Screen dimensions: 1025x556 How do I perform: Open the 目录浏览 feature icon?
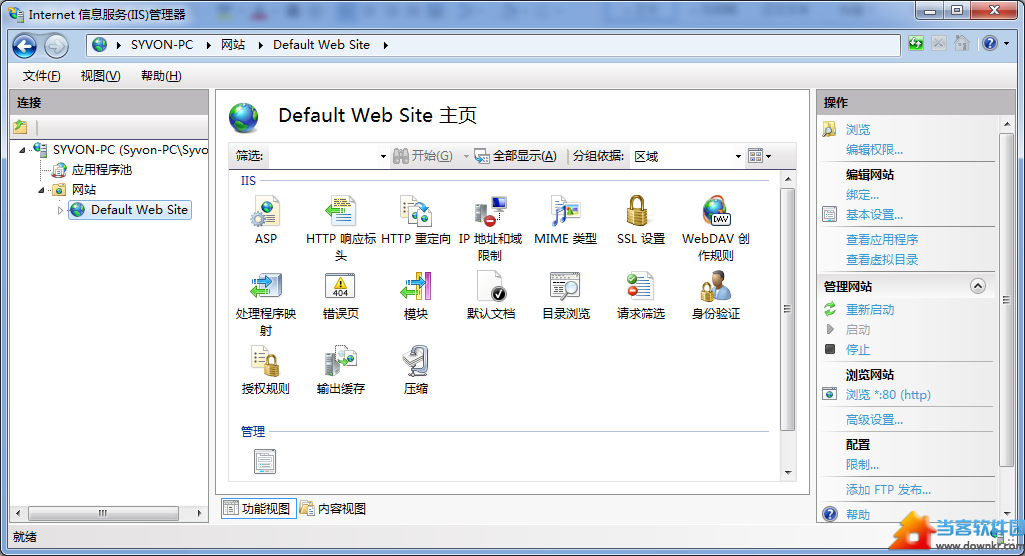pyautogui.click(x=565, y=287)
